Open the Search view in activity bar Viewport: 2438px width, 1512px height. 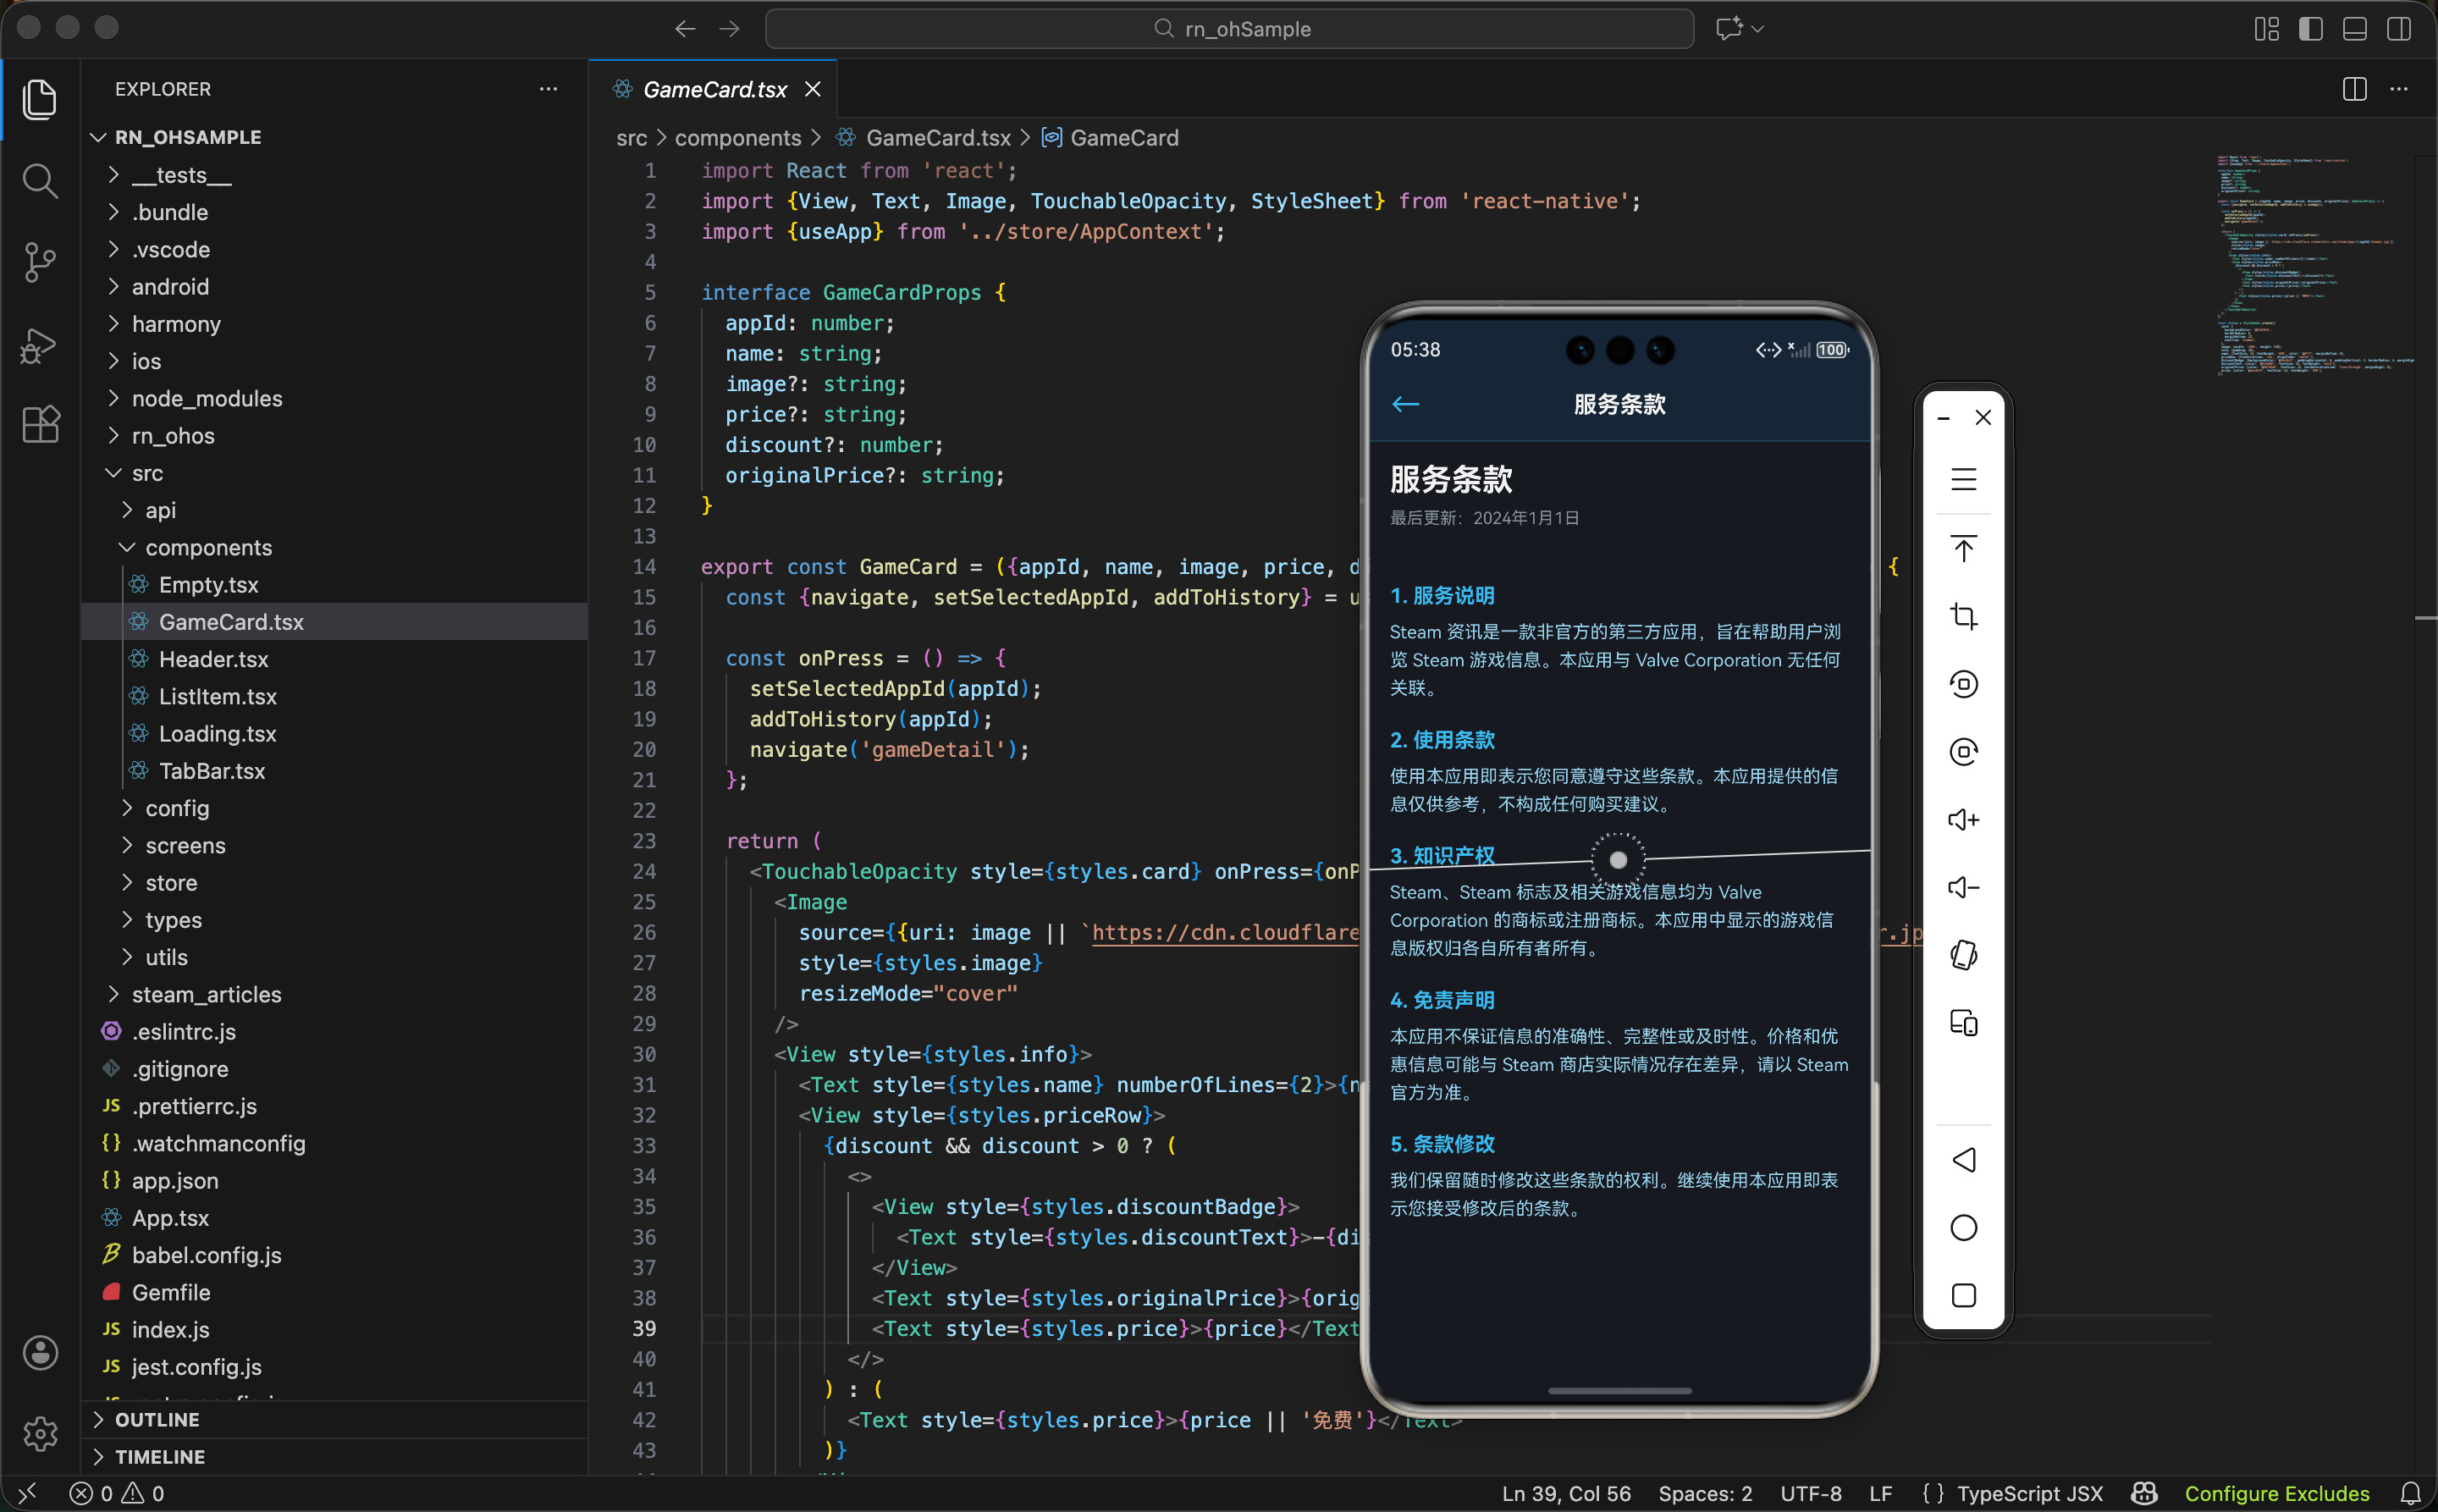tap(39, 181)
